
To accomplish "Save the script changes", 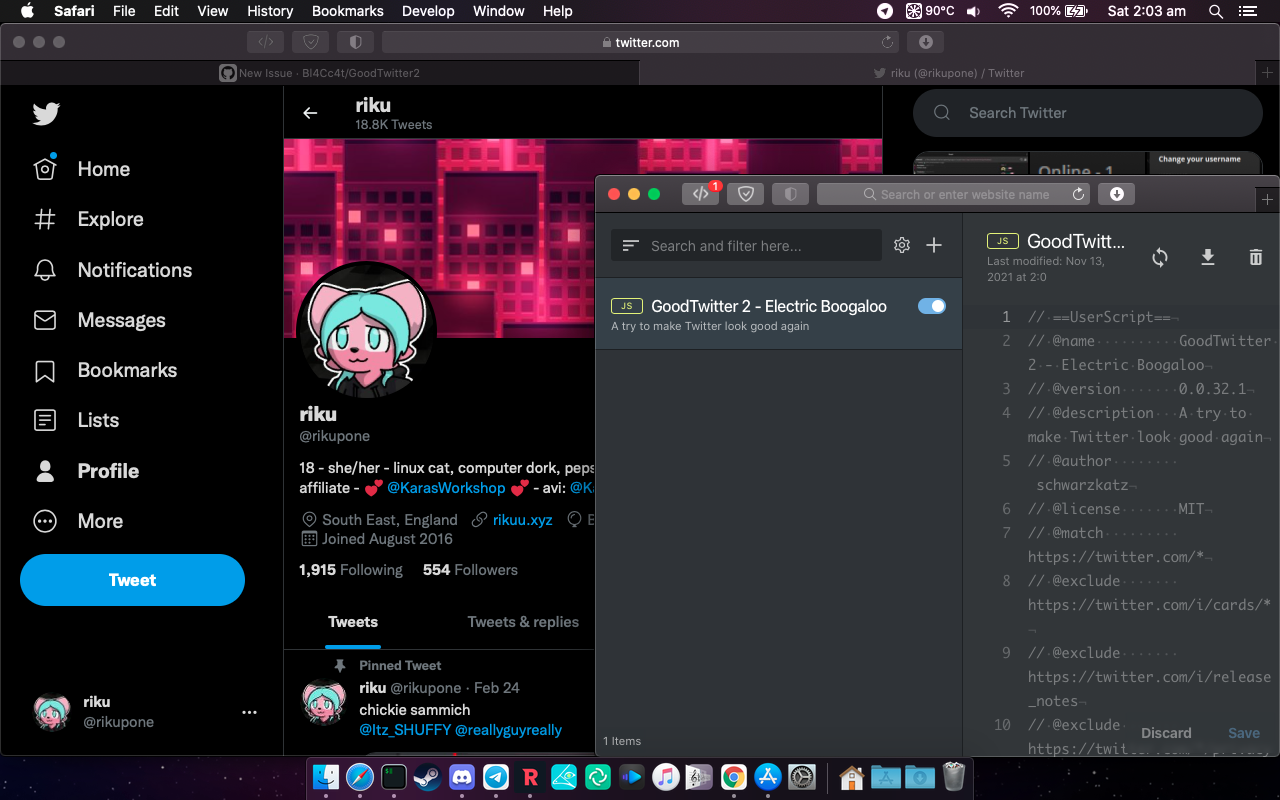I will coord(1244,733).
